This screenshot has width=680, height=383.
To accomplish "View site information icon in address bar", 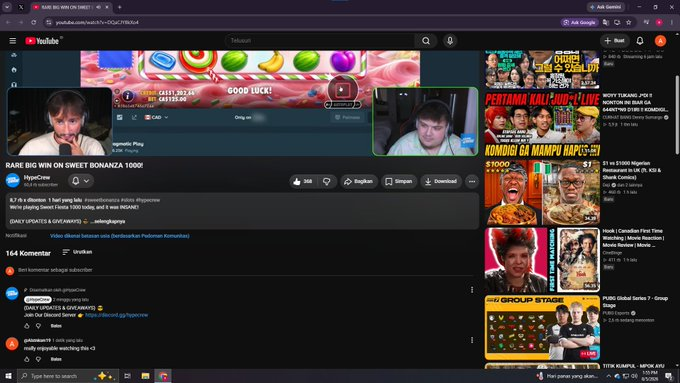I will 49,22.
